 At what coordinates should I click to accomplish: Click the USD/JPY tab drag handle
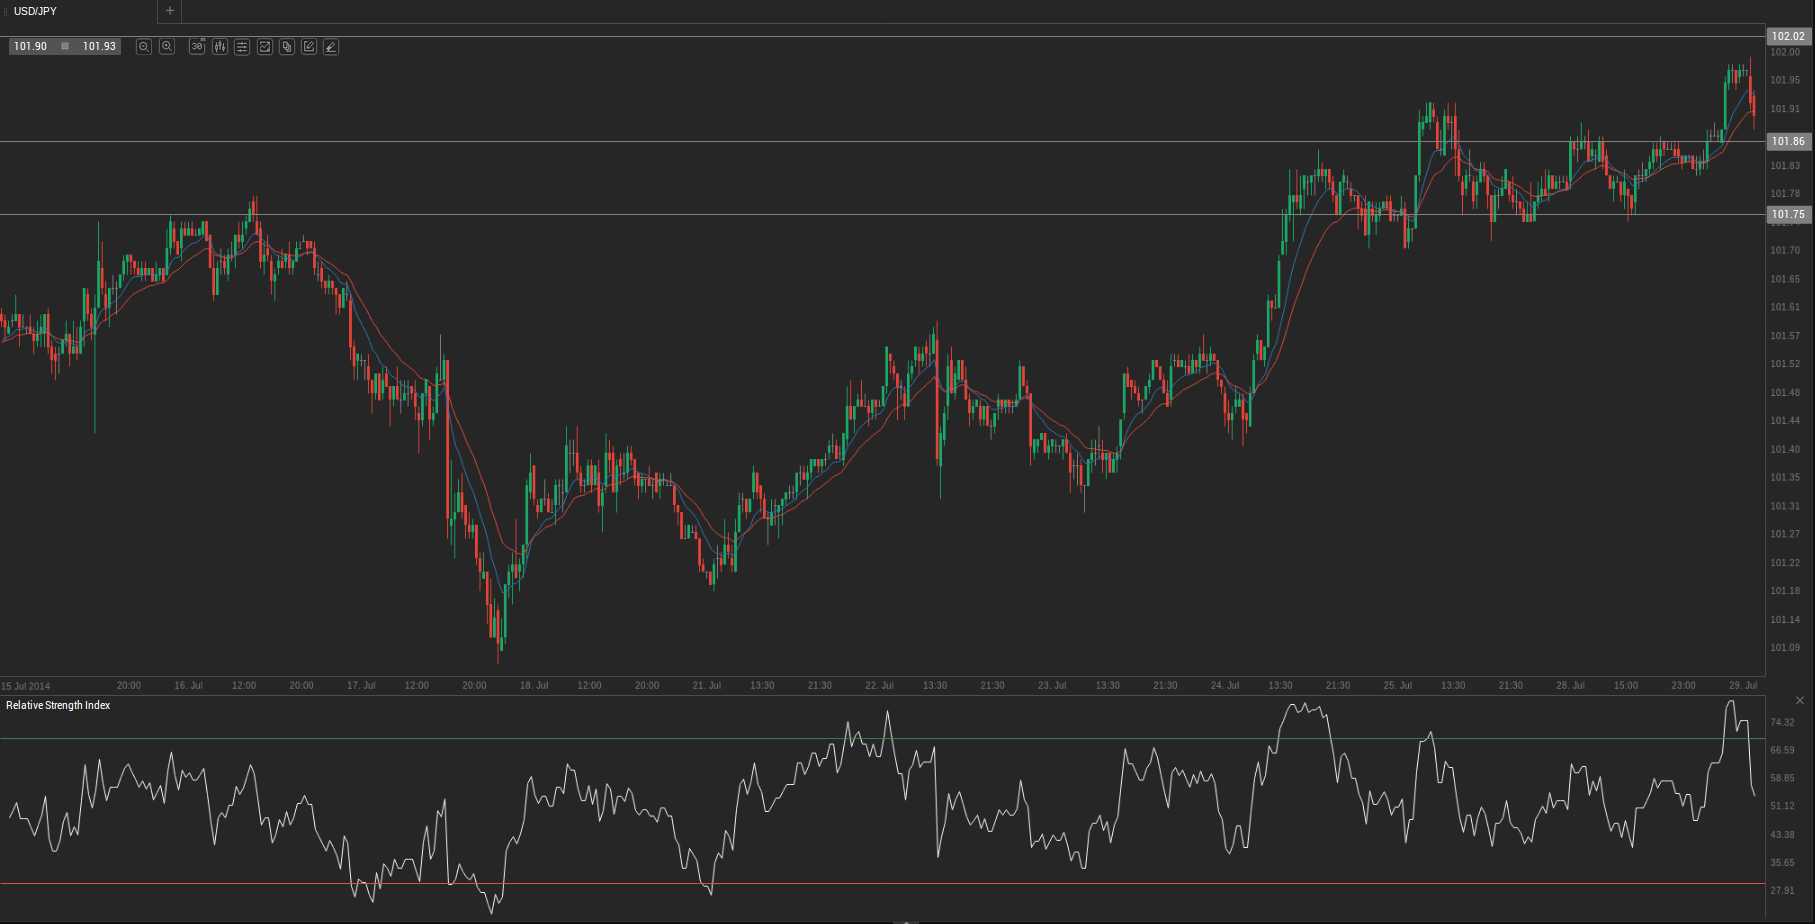tap(5, 11)
